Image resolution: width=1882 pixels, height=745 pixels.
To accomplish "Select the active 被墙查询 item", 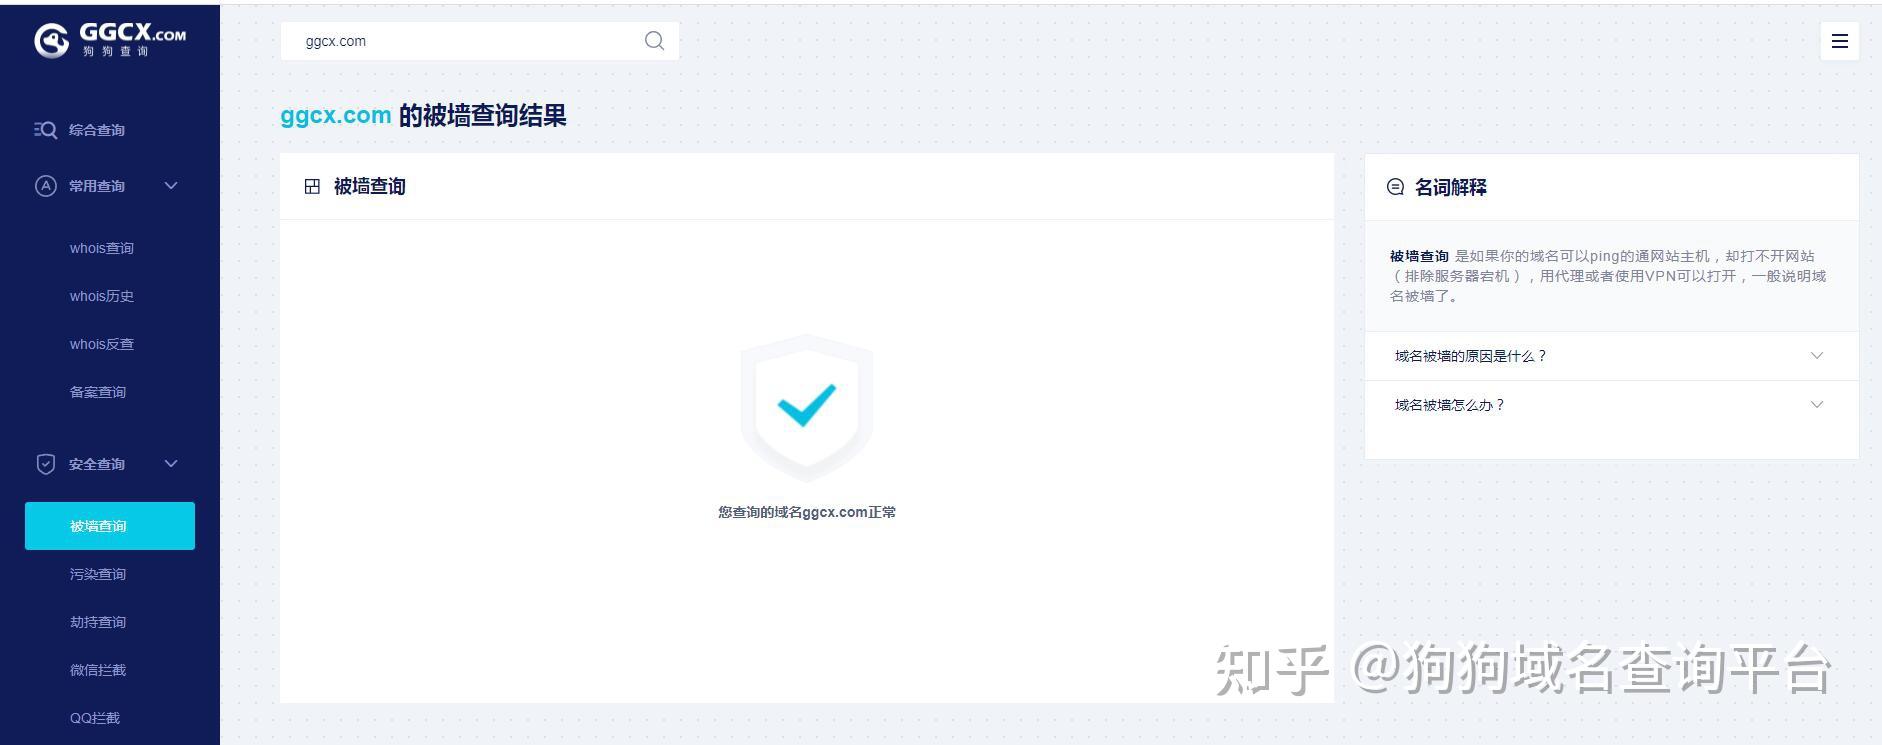I will tap(110, 526).
